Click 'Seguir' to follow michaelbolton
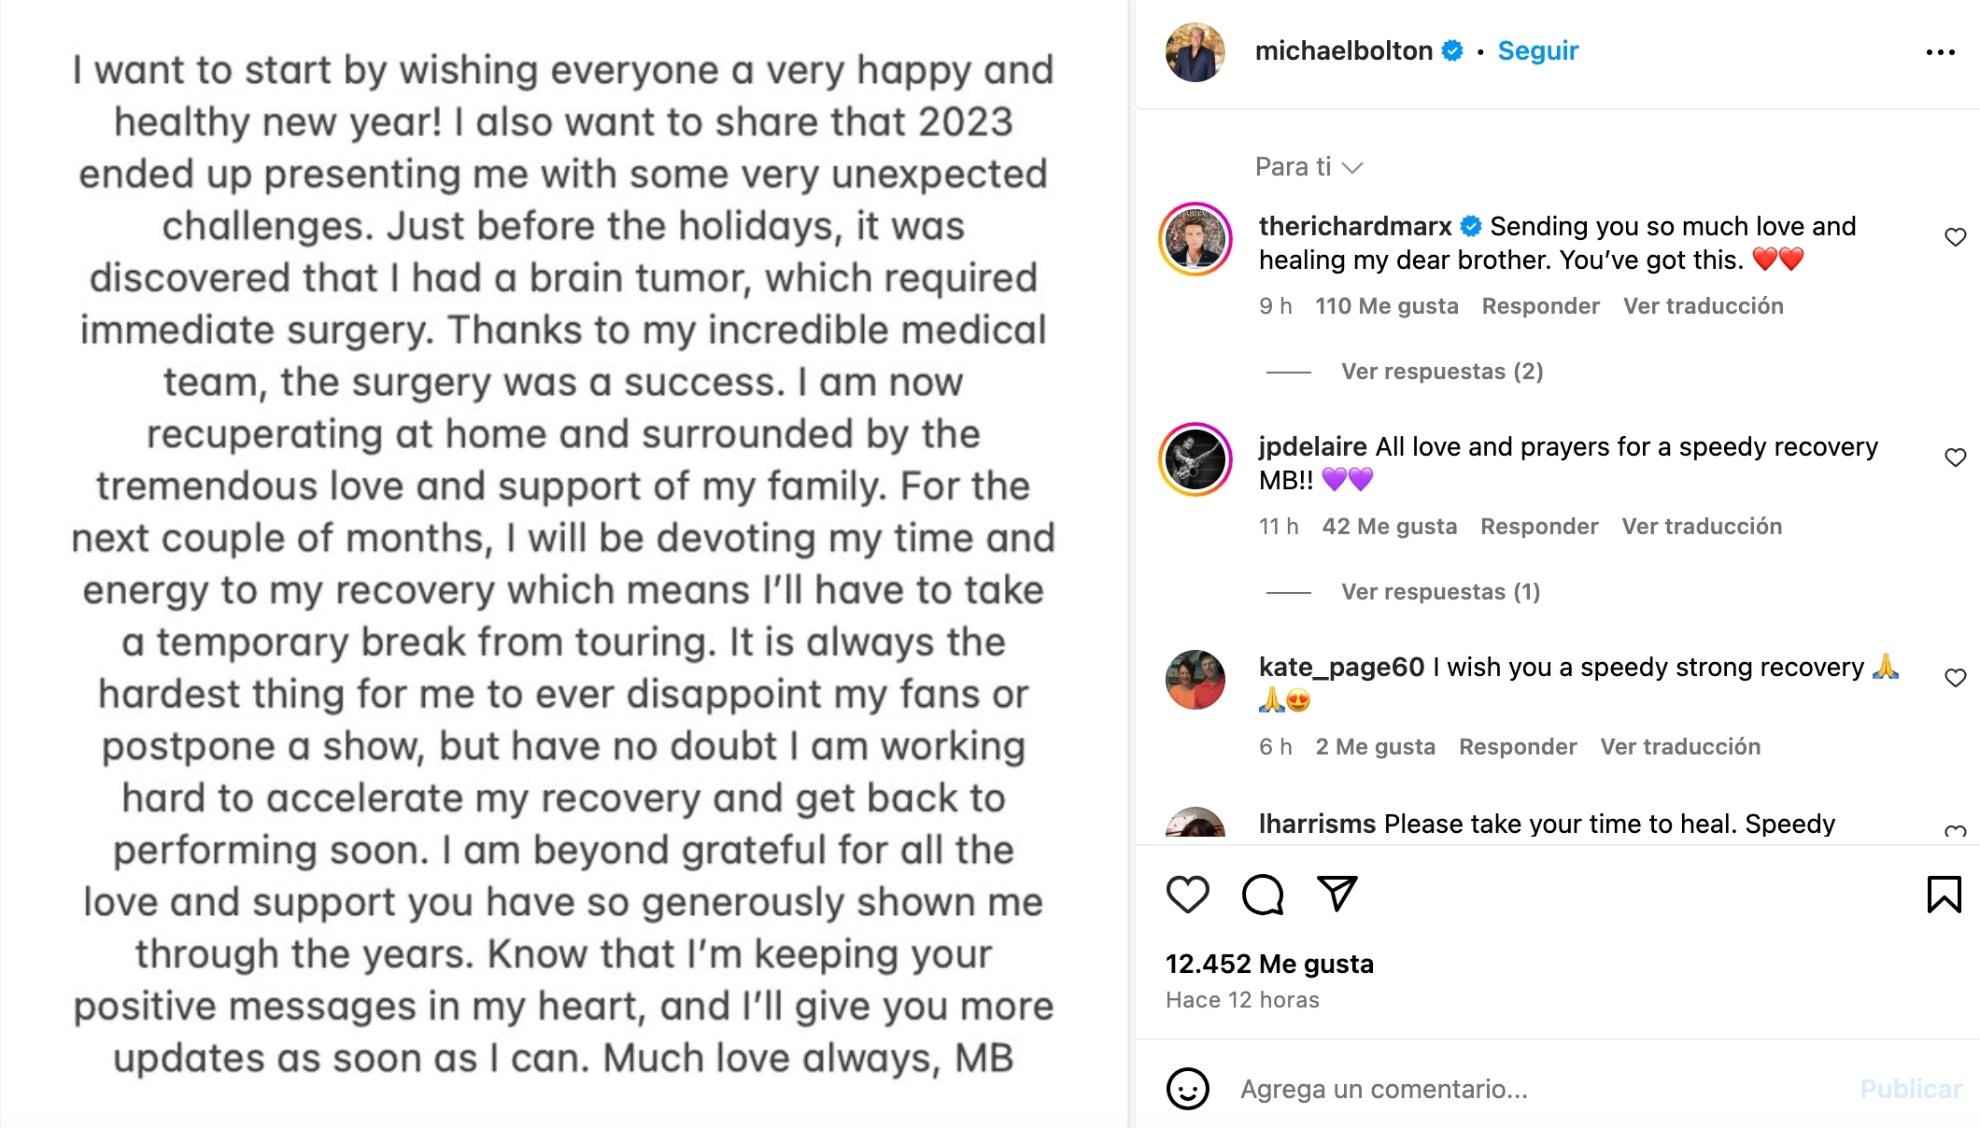The height and width of the screenshot is (1128, 1980). tap(1537, 51)
